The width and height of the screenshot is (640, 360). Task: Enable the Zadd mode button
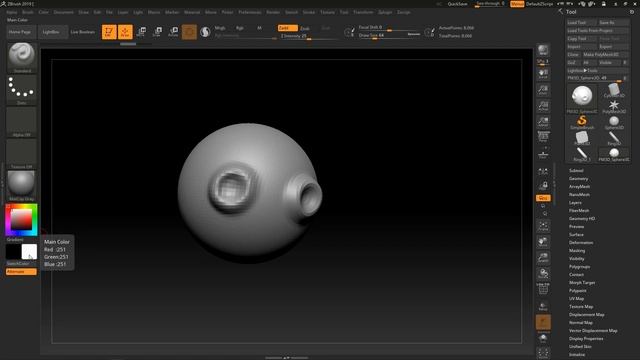pos(287,28)
